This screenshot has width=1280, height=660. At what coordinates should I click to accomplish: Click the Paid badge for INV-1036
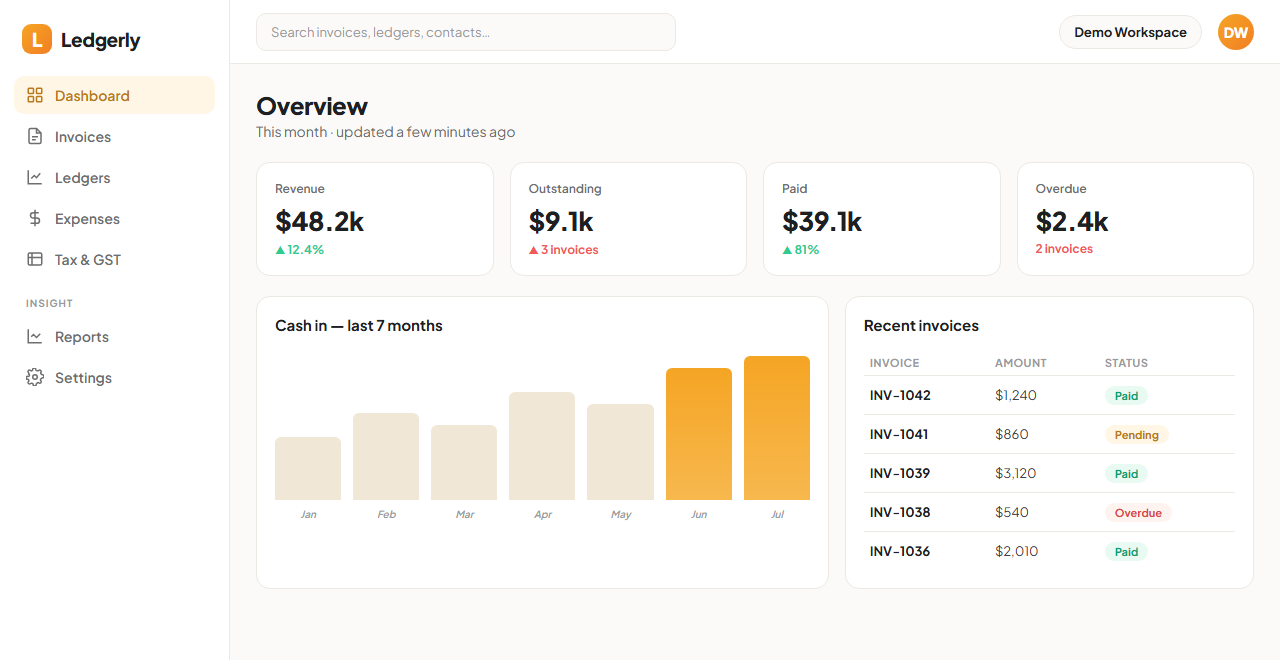pos(1126,552)
